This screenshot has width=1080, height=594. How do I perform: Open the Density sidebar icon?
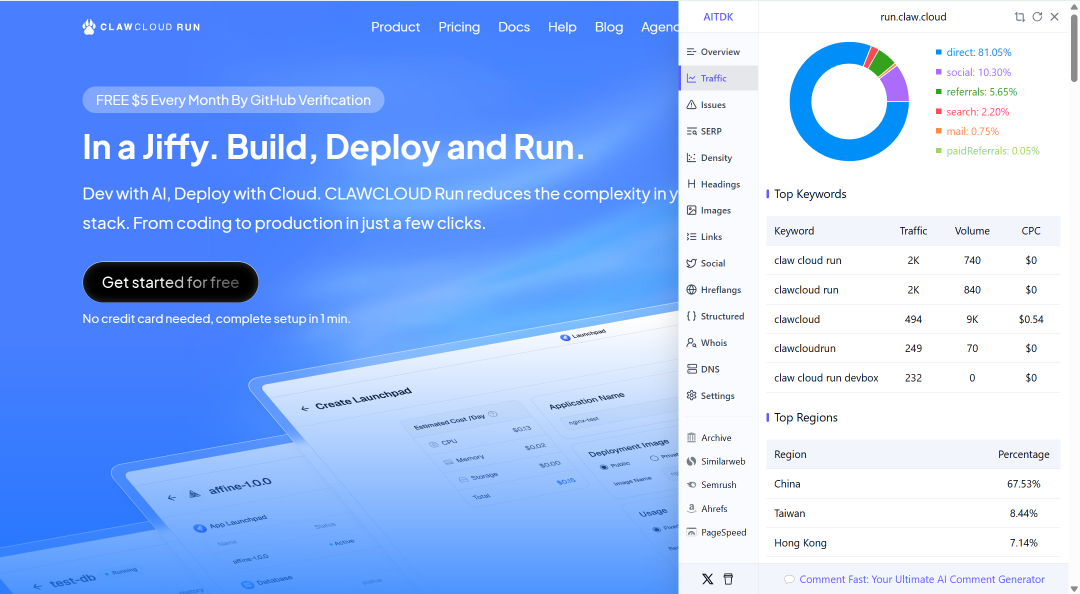click(x=691, y=158)
